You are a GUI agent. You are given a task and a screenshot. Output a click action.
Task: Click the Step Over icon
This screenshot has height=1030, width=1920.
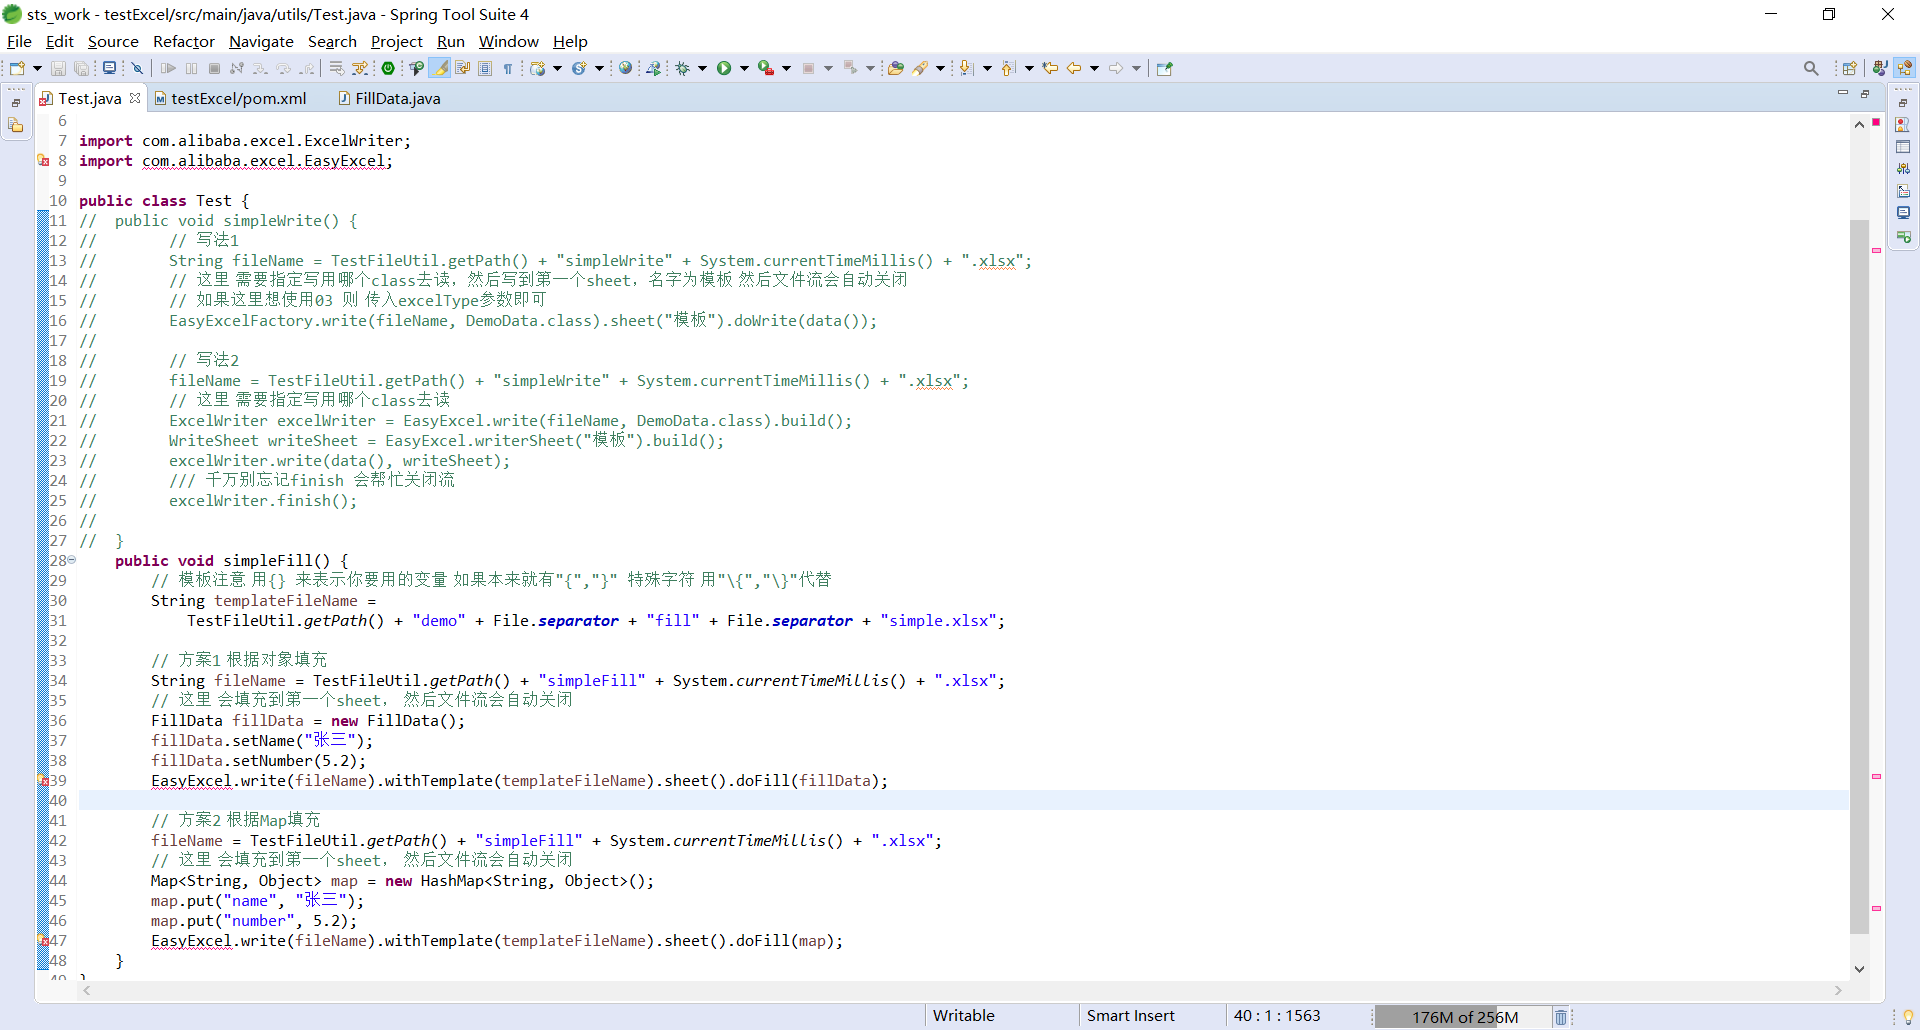(284, 68)
